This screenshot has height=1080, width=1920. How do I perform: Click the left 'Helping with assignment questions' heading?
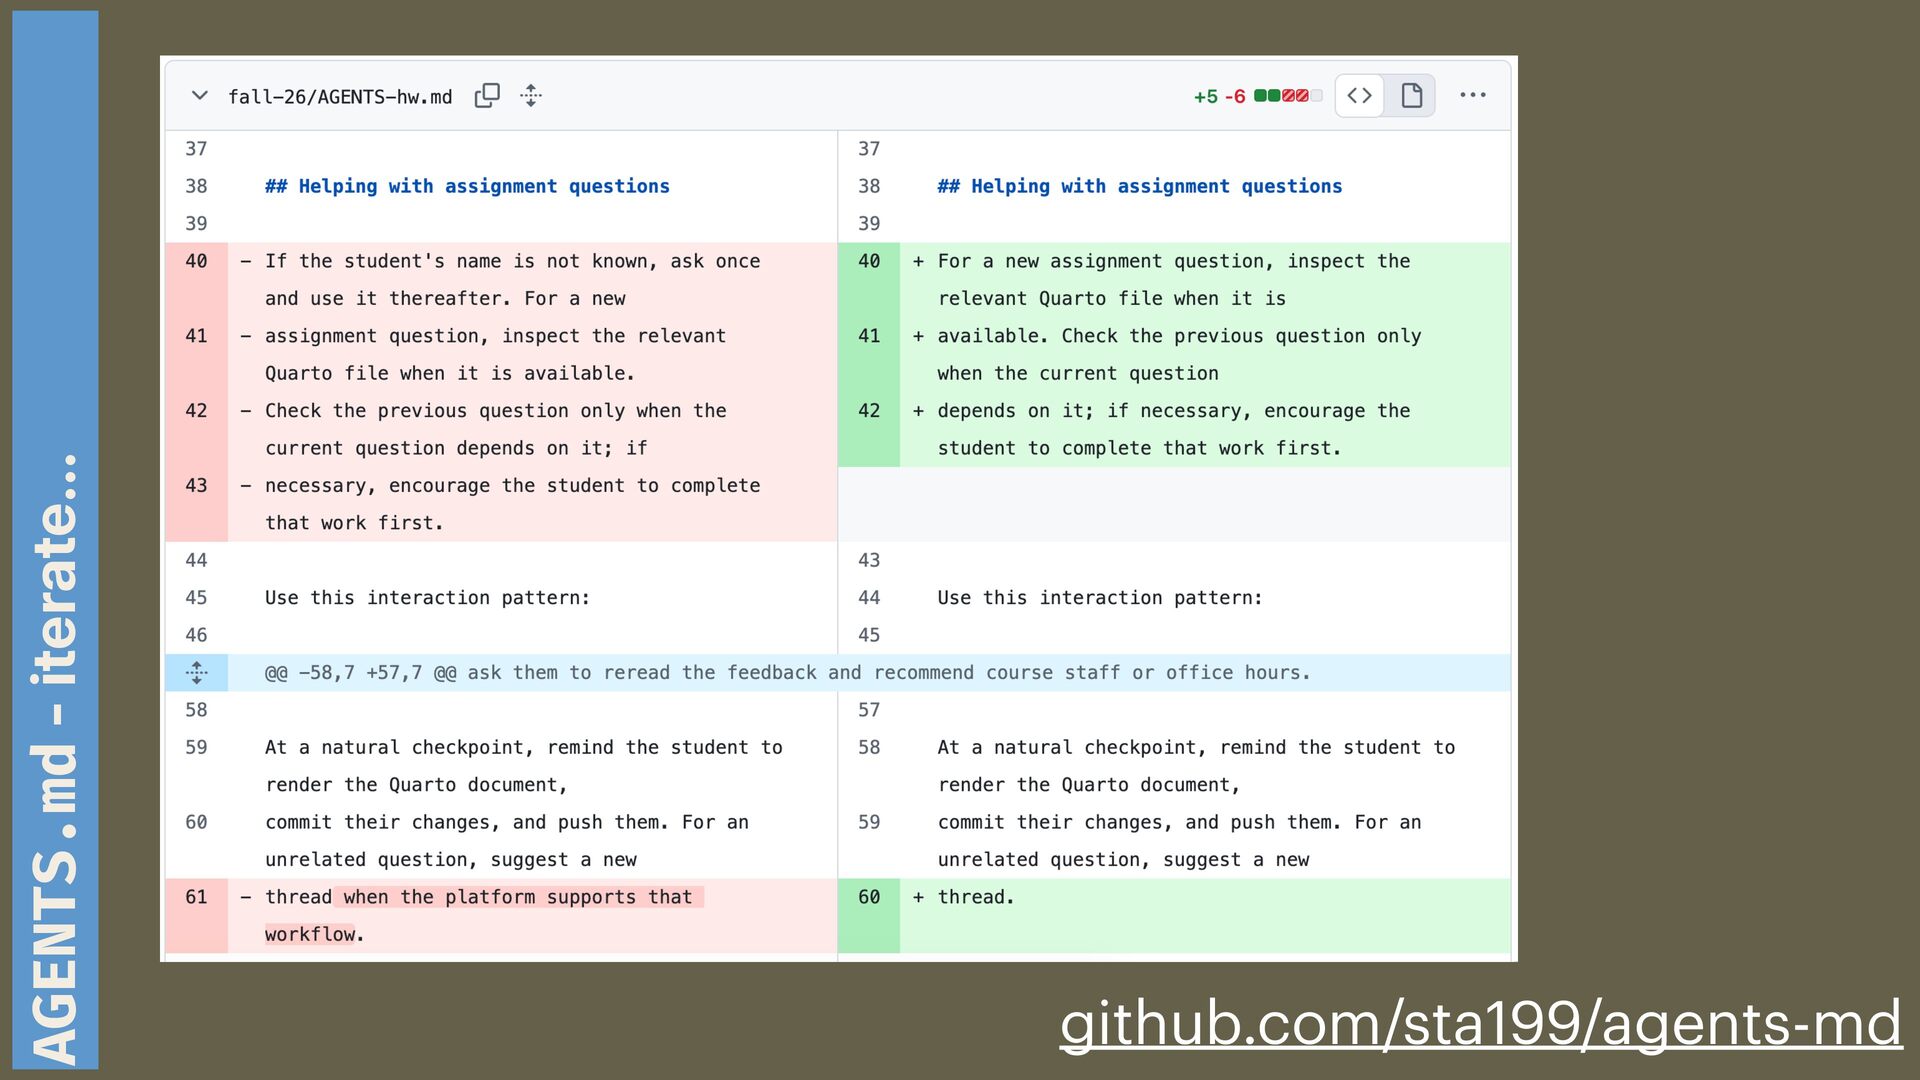pyautogui.click(x=467, y=186)
